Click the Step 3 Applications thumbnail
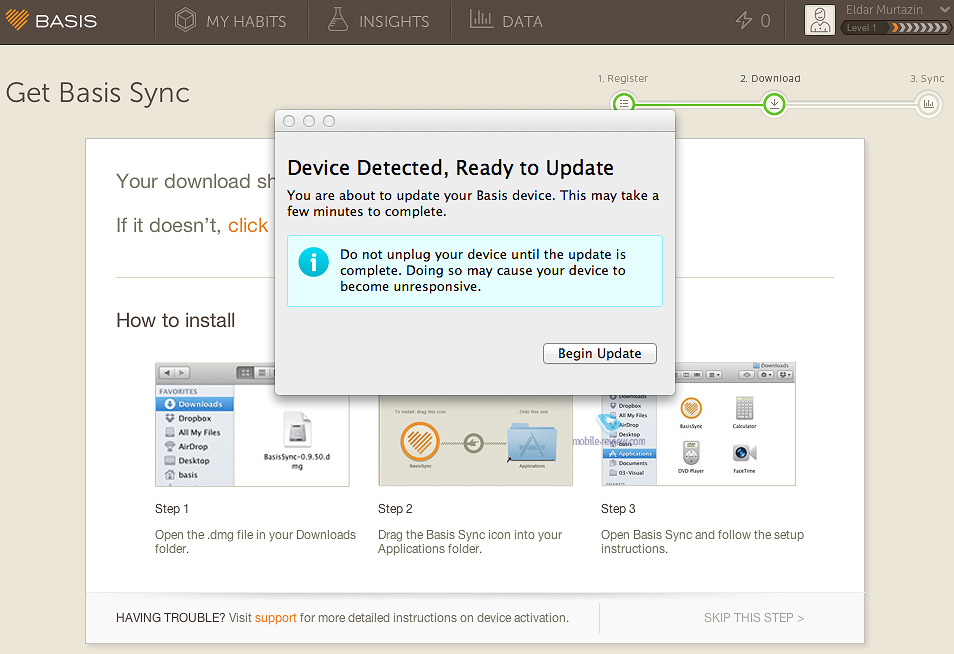 pyautogui.click(x=698, y=425)
